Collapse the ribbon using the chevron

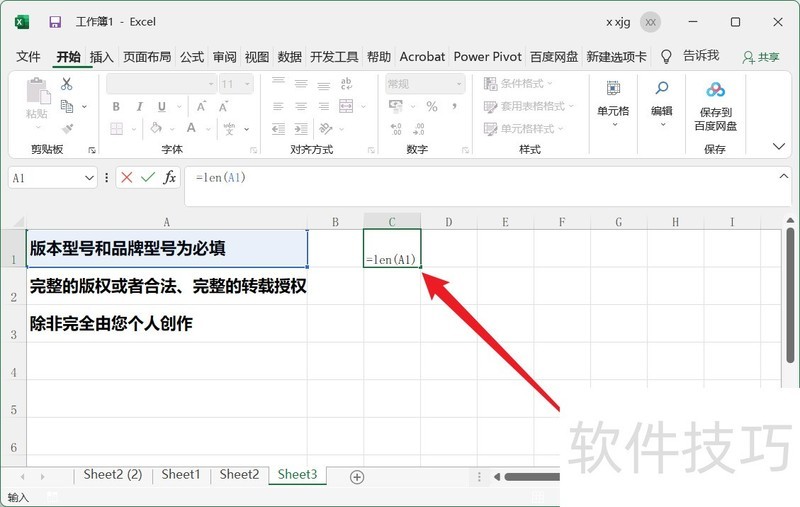[779, 146]
